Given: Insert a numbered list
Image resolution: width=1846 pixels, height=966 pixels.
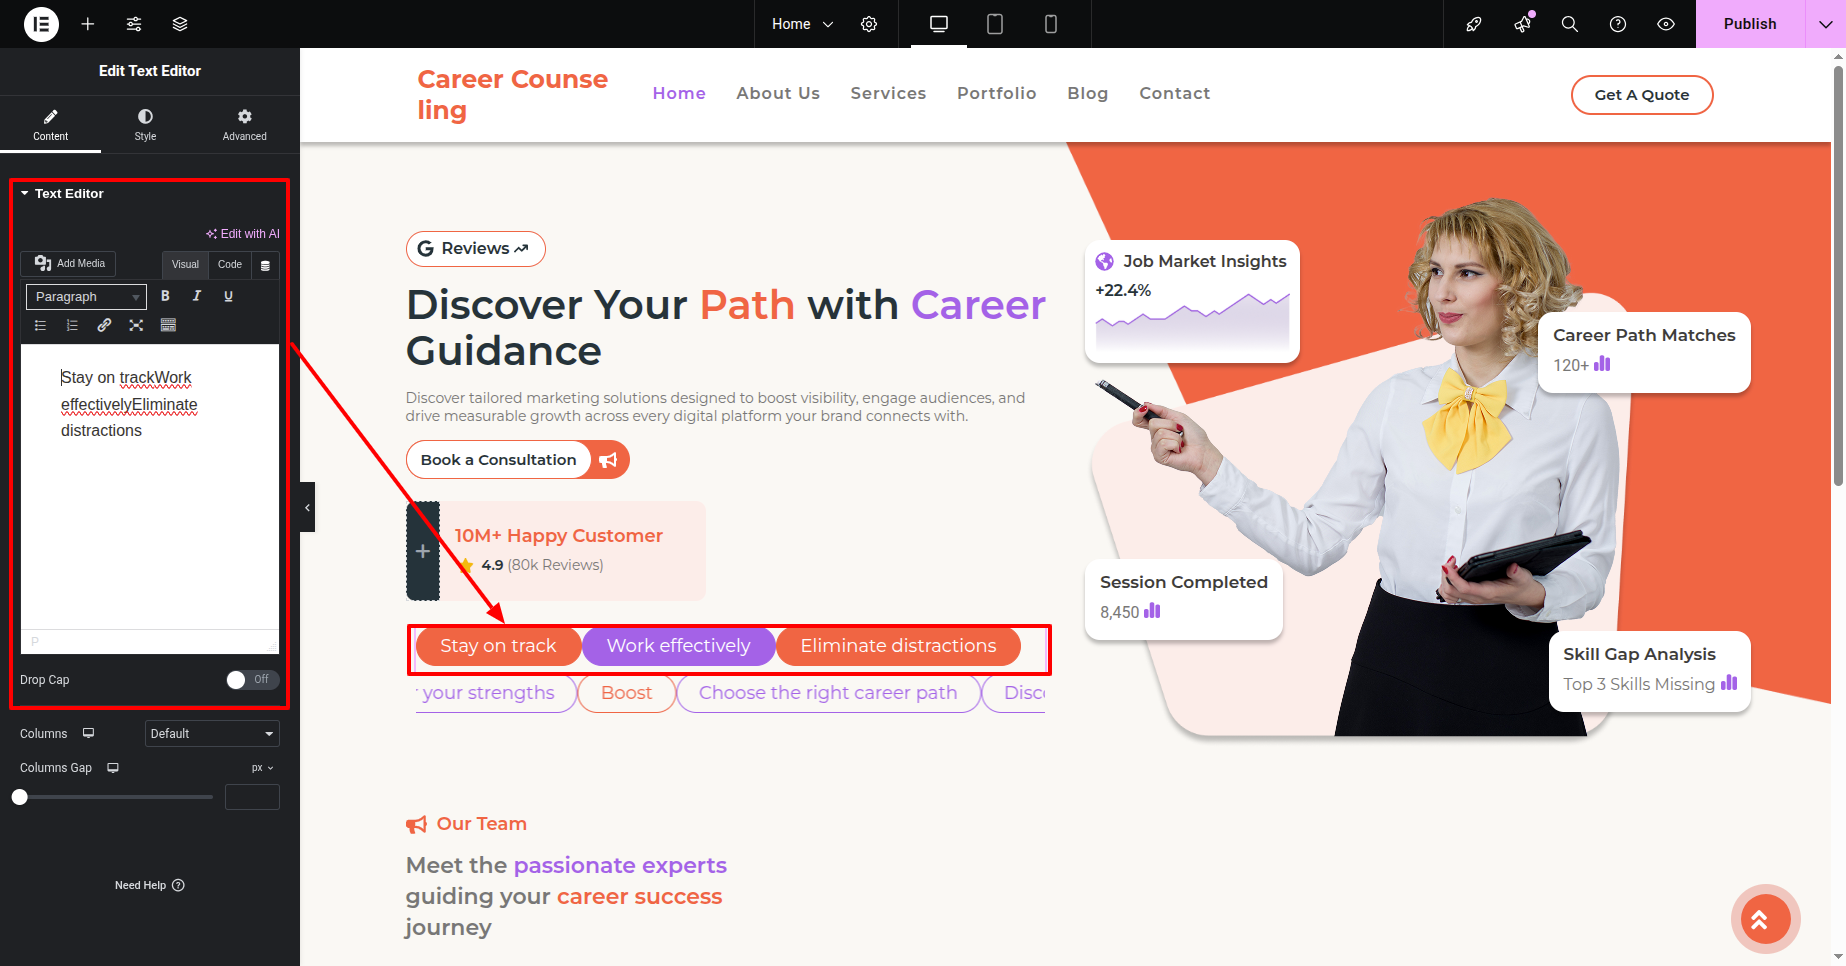Looking at the screenshot, I should pos(72,325).
